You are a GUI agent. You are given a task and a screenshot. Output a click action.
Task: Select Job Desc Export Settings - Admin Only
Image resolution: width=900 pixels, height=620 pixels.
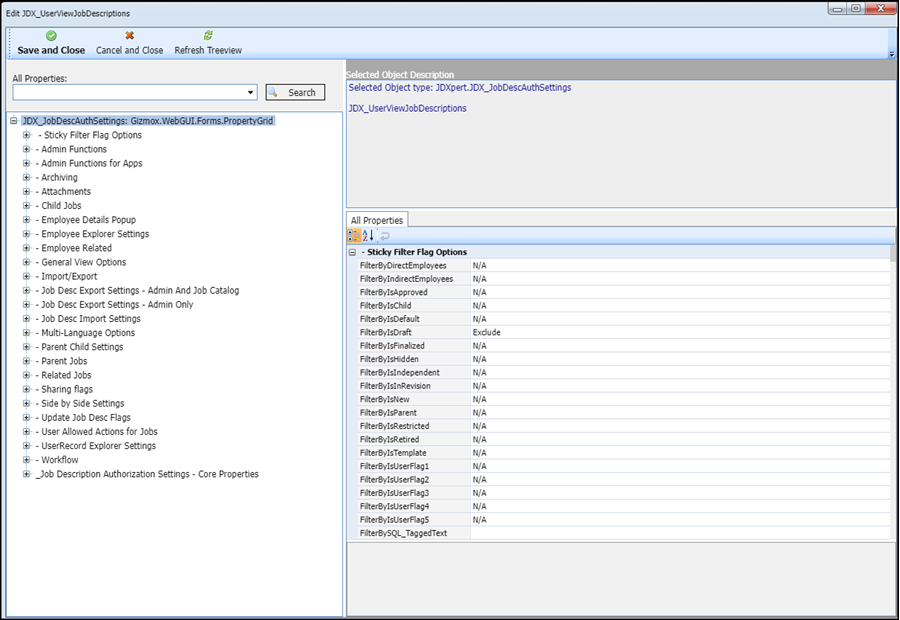(115, 304)
